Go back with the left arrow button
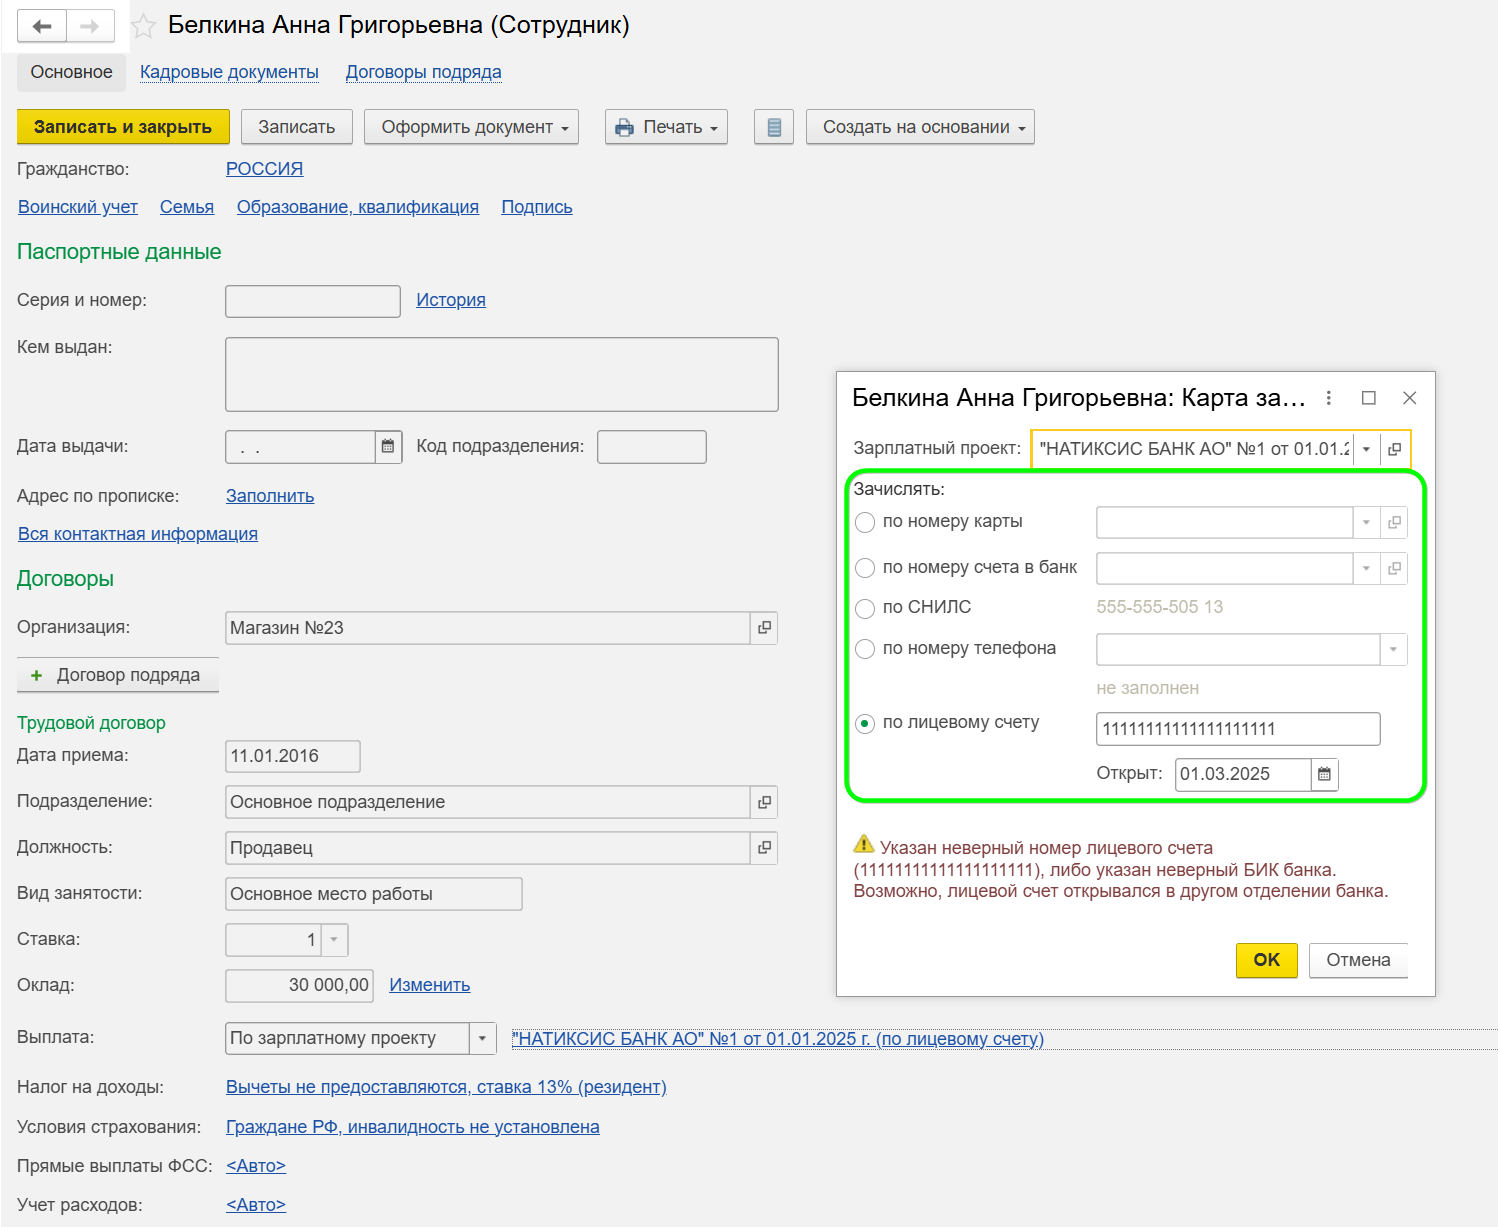Viewport: 1498px width, 1227px height. [x=42, y=26]
